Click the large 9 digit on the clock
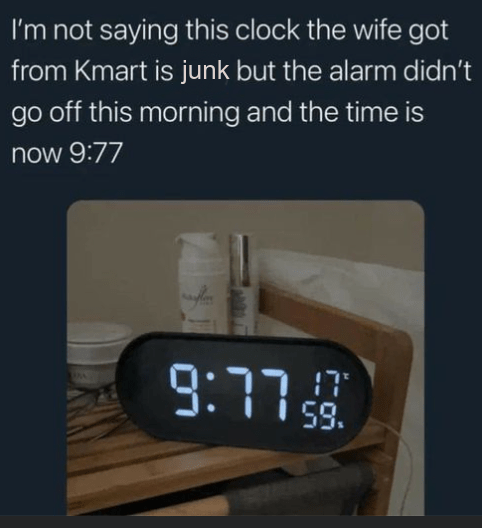The height and width of the screenshot is (528, 482). click(x=187, y=390)
